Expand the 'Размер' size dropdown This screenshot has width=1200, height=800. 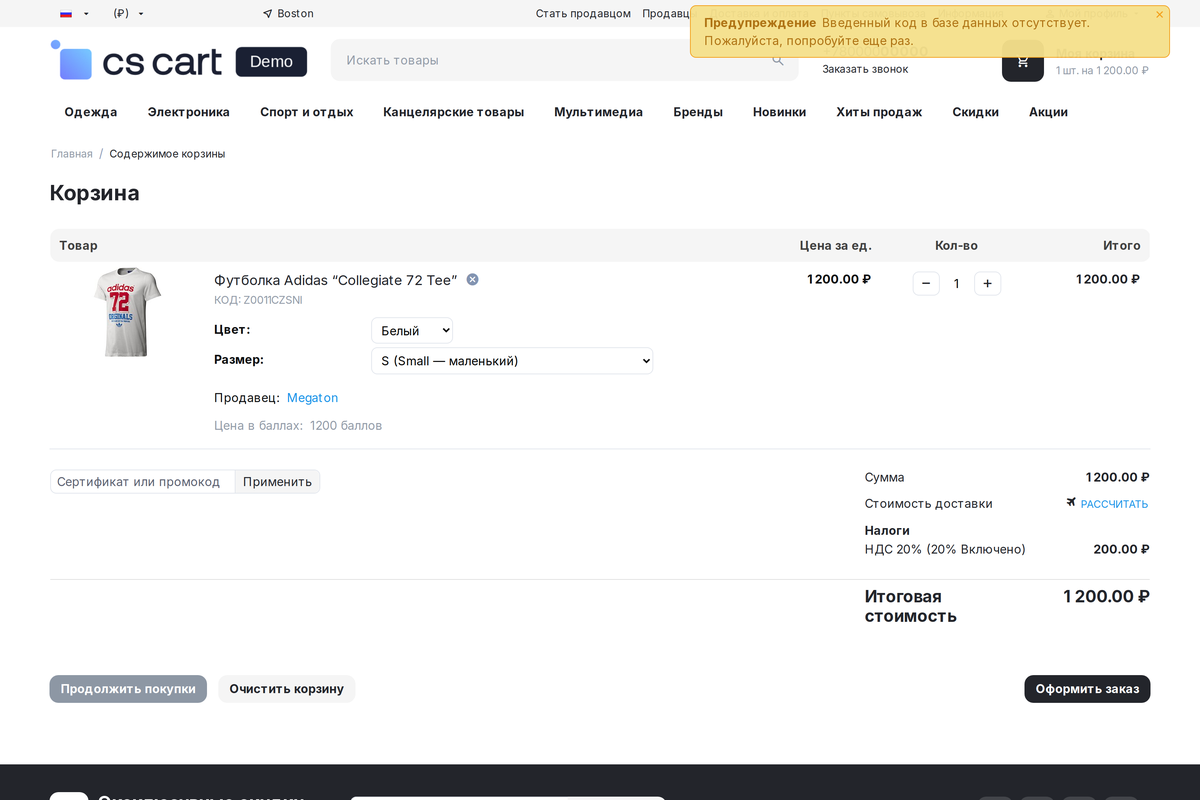[x=512, y=361]
